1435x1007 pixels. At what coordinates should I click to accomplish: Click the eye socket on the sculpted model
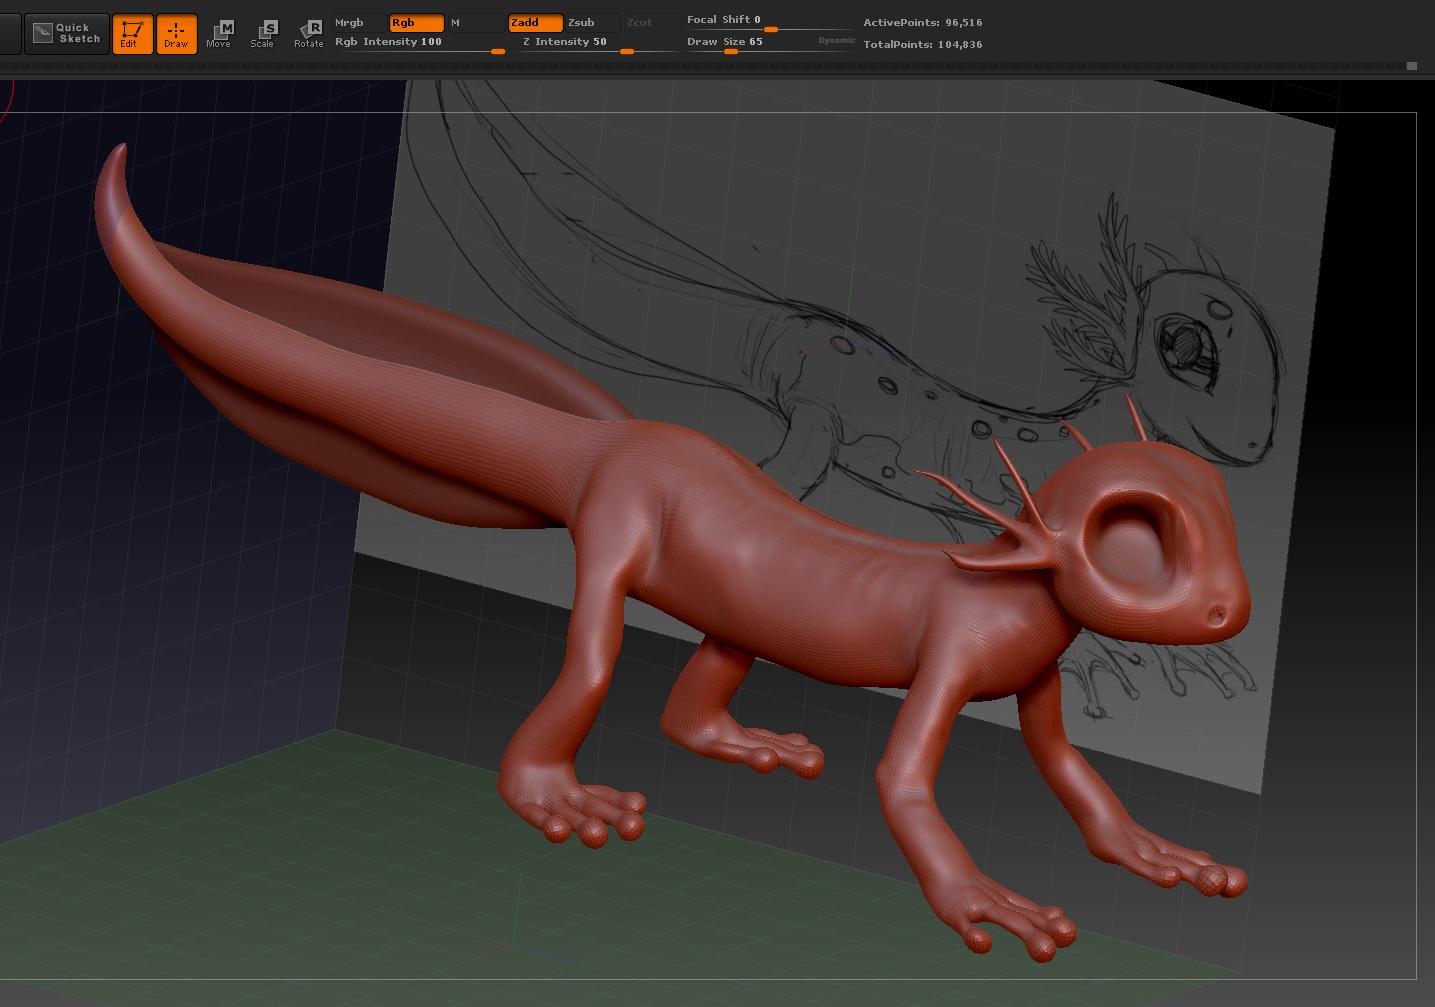(1132, 545)
